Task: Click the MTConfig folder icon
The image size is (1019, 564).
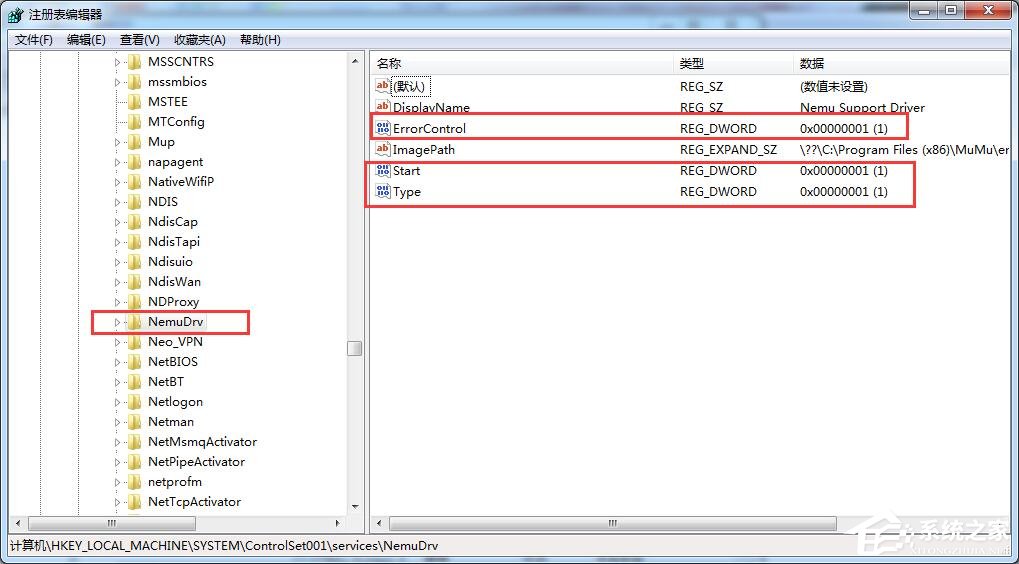Action: point(135,122)
